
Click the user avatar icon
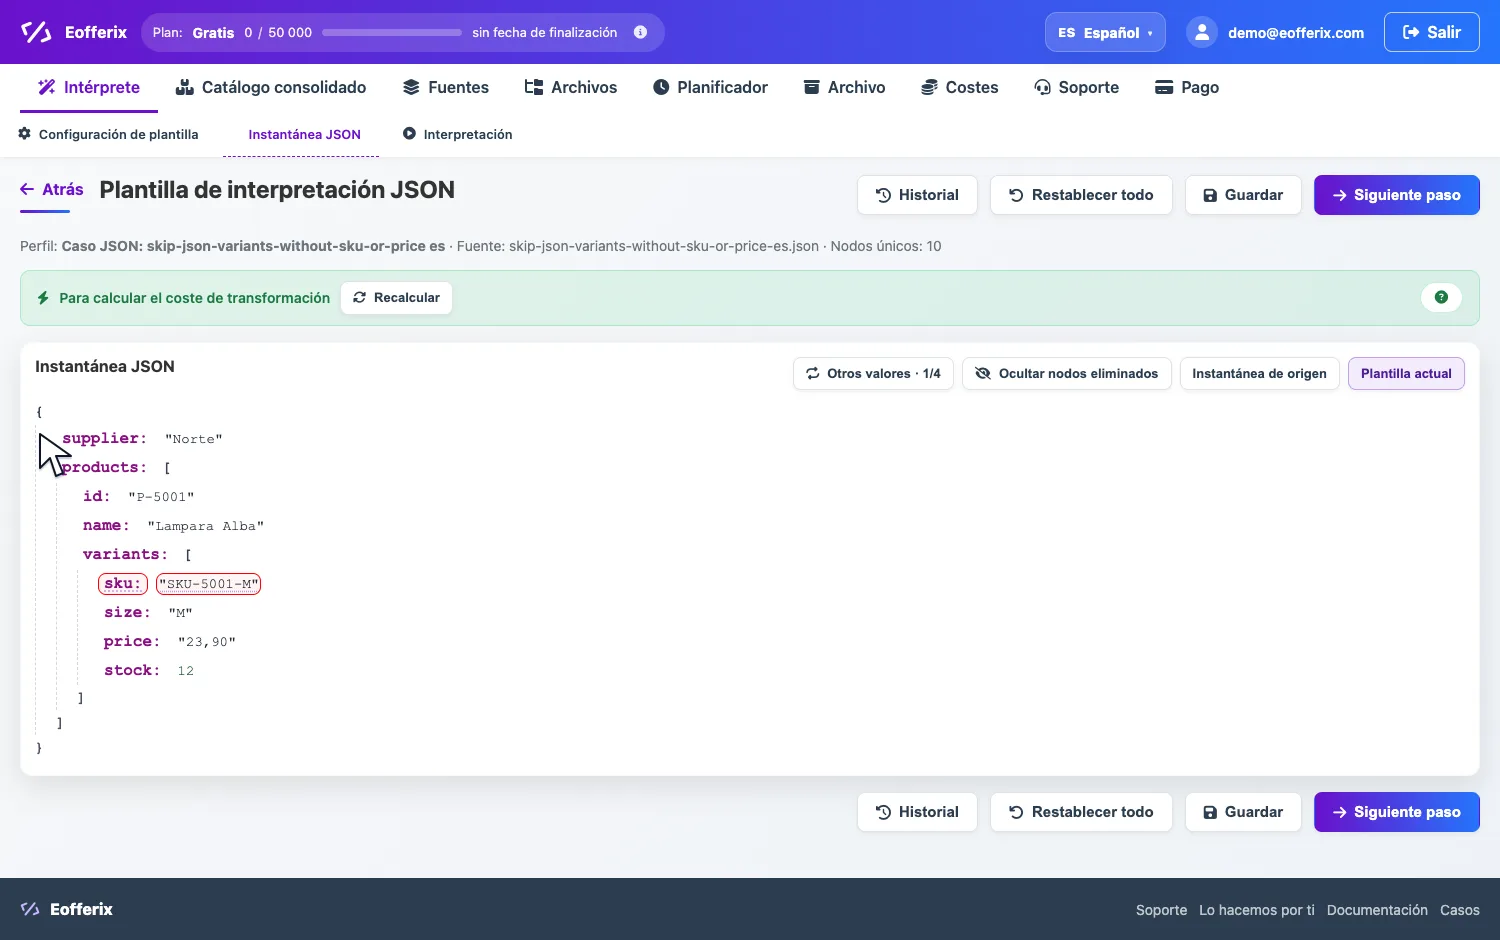(1202, 32)
